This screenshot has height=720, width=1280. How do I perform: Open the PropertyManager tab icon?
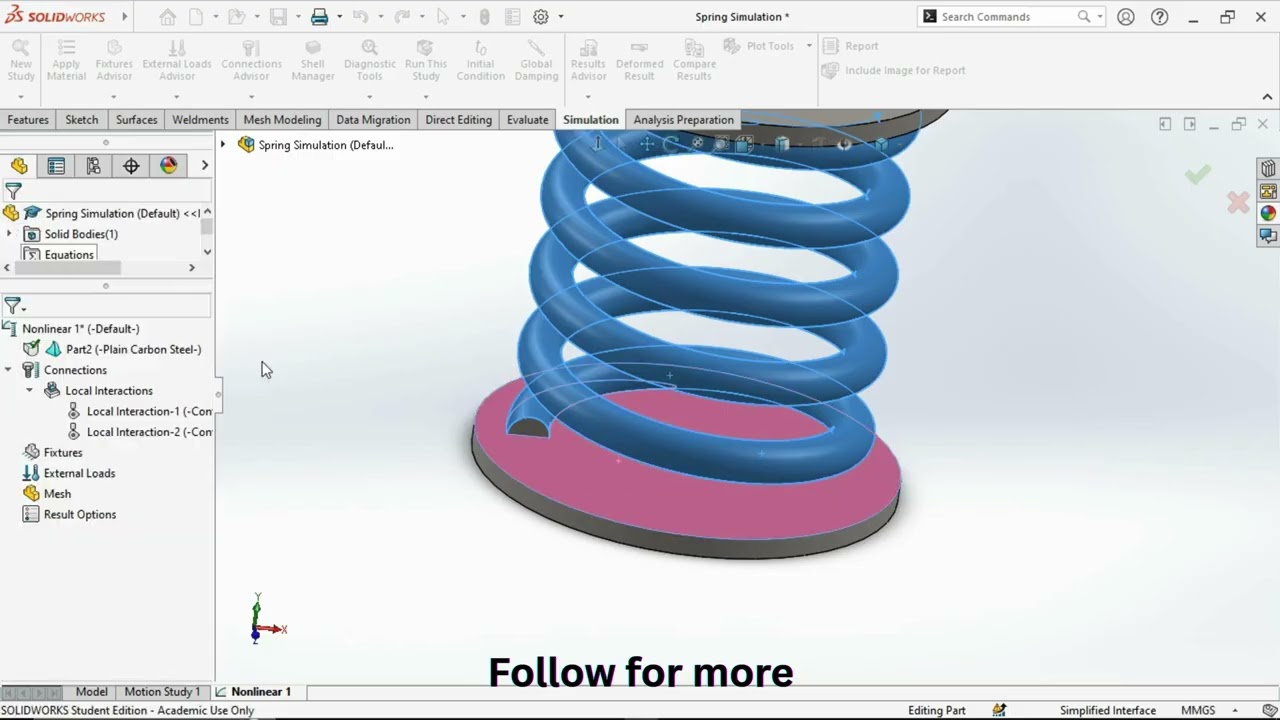click(56, 166)
